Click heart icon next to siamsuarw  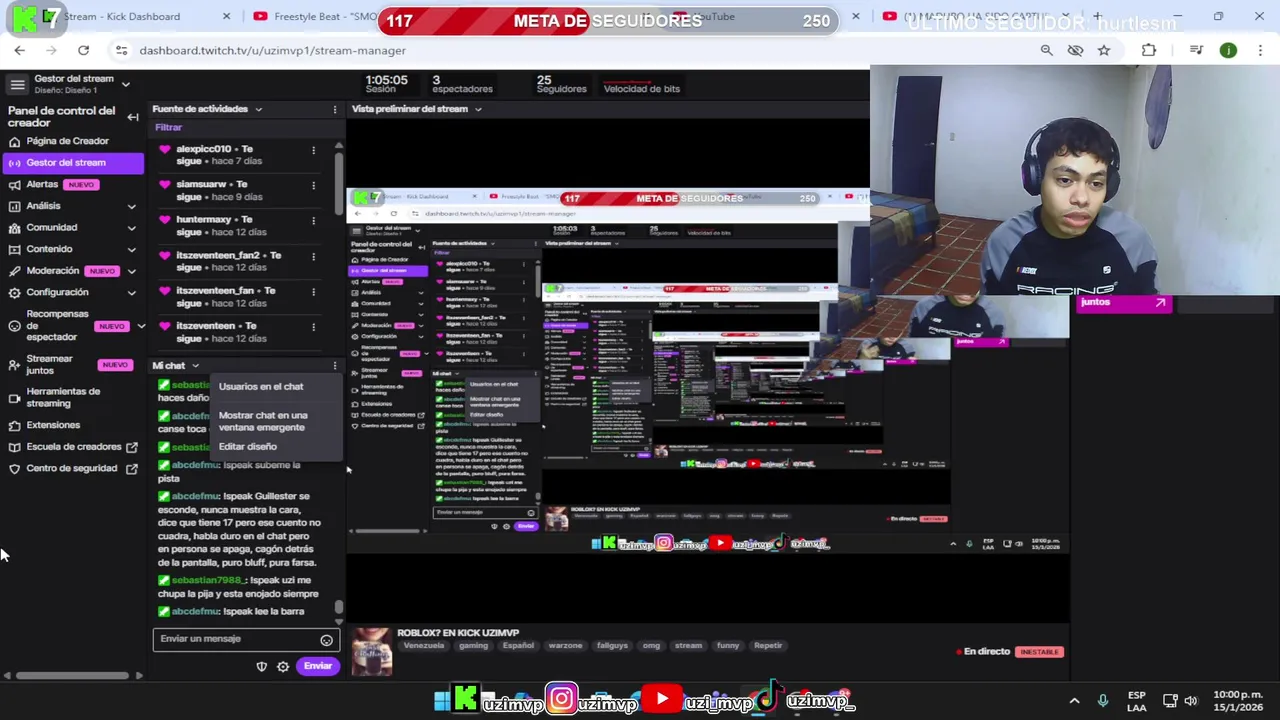pyautogui.click(x=165, y=185)
